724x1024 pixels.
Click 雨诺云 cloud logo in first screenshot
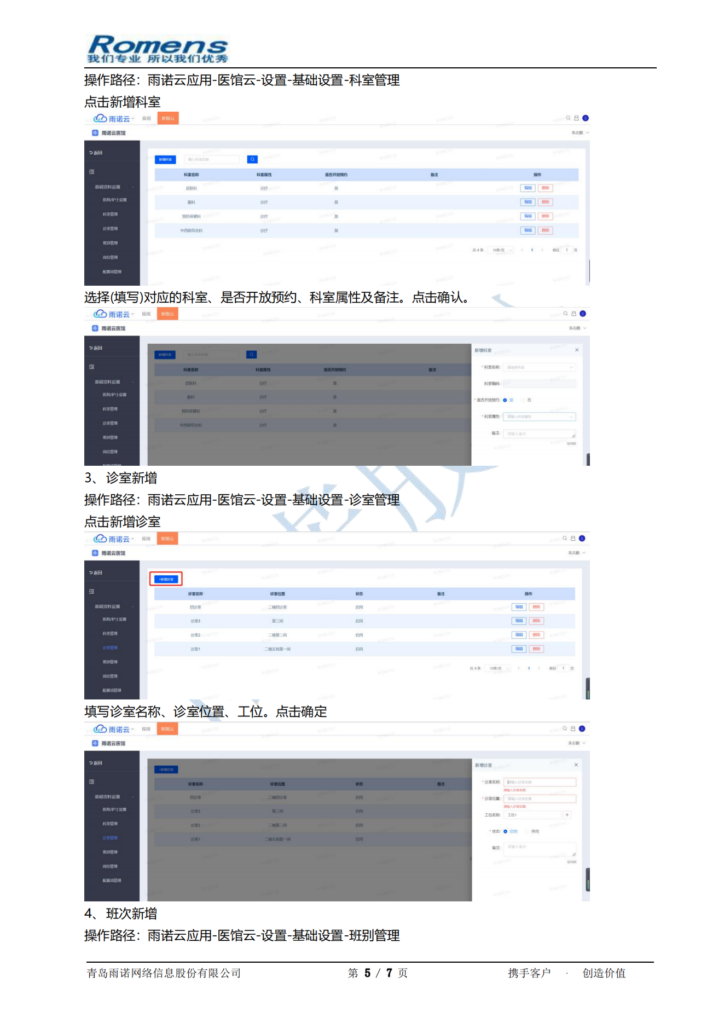[x=112, y=119]
